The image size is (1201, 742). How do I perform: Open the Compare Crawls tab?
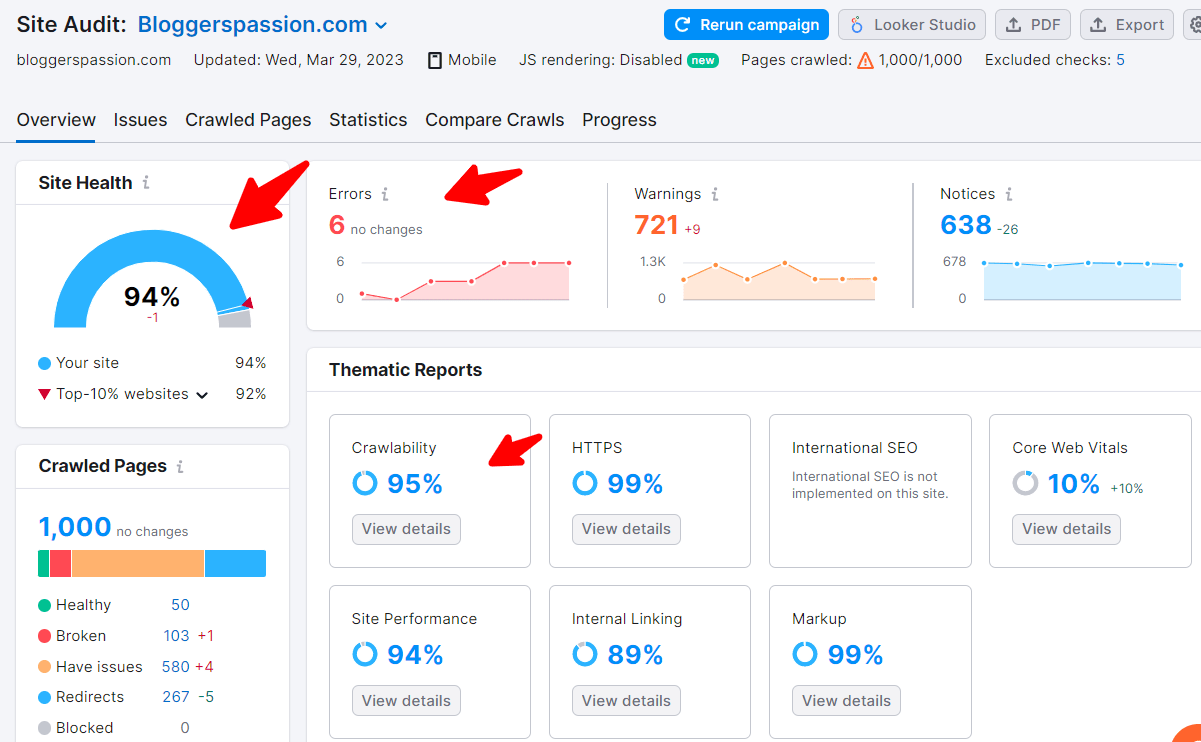coord(495,120)
